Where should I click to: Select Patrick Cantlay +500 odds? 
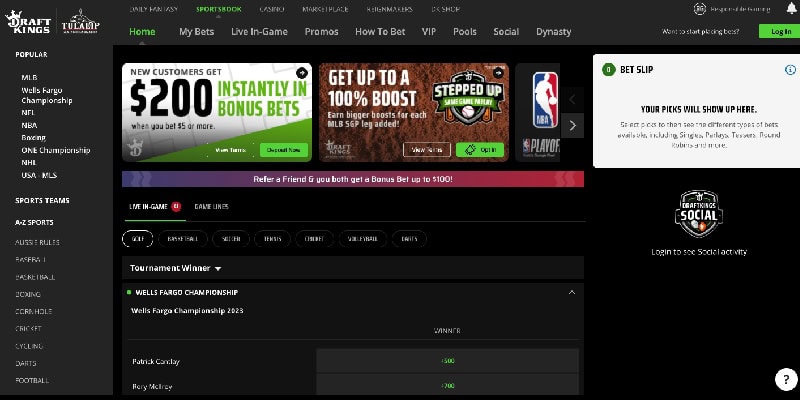point(447,361)
